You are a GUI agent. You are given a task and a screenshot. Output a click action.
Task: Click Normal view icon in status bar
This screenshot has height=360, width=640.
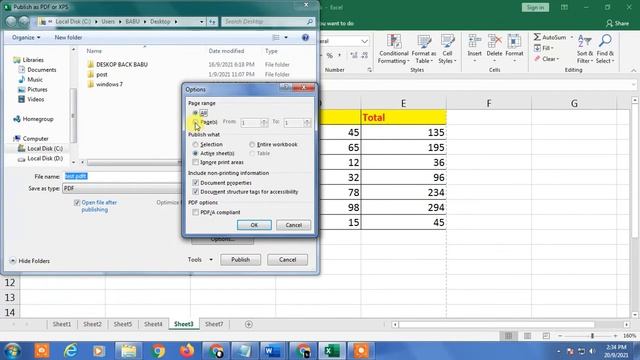pos(508,336)
